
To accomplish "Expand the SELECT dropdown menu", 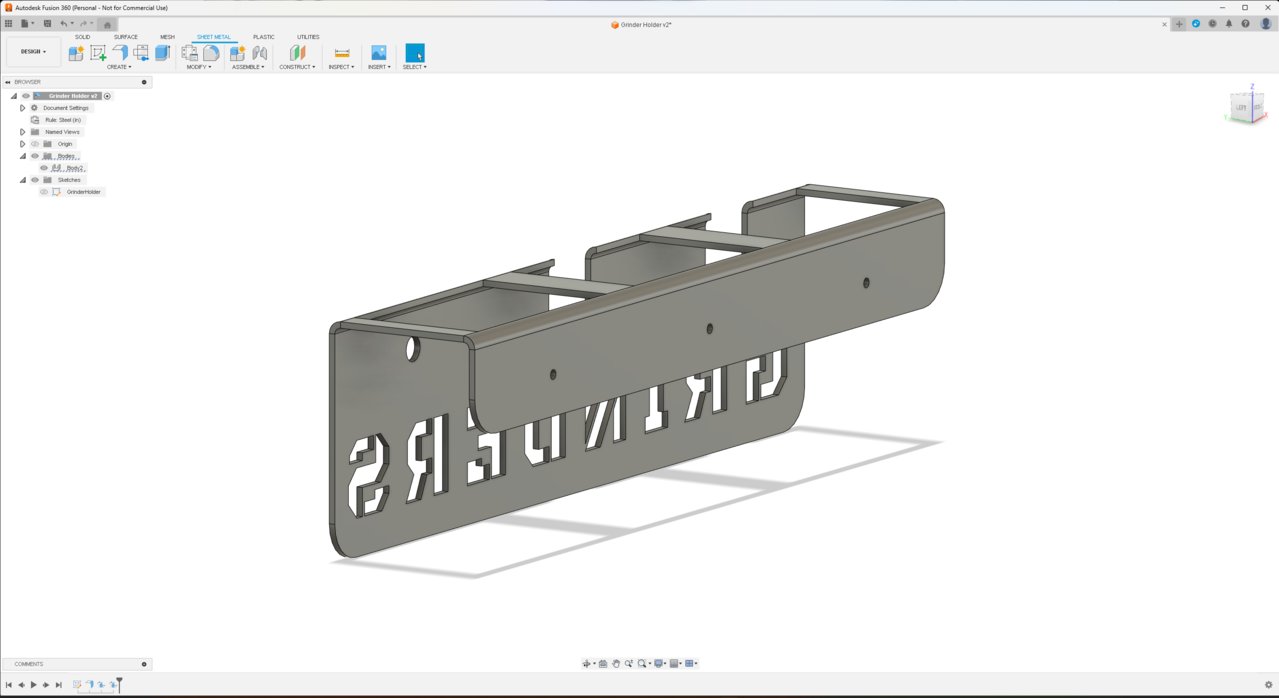I will [x=415, y=67].
